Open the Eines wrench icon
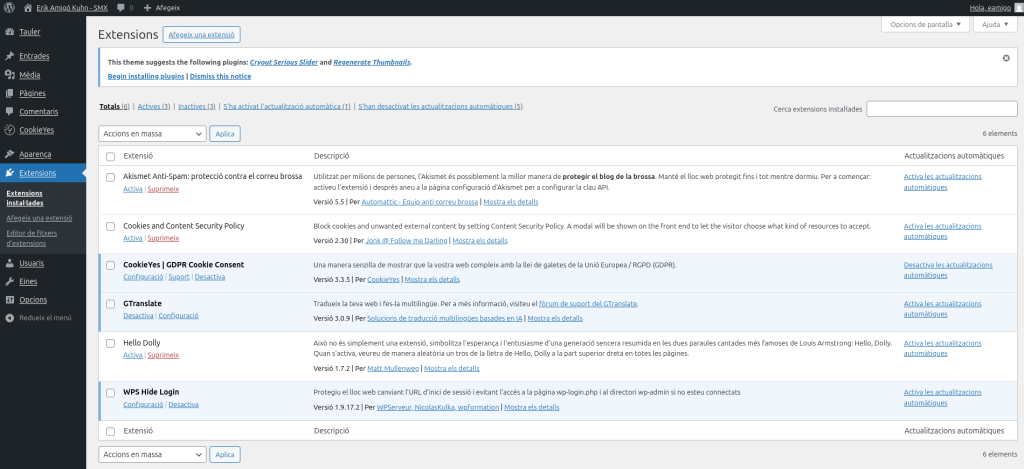This screenshot has height=469, width=1024. click(9, 282)
